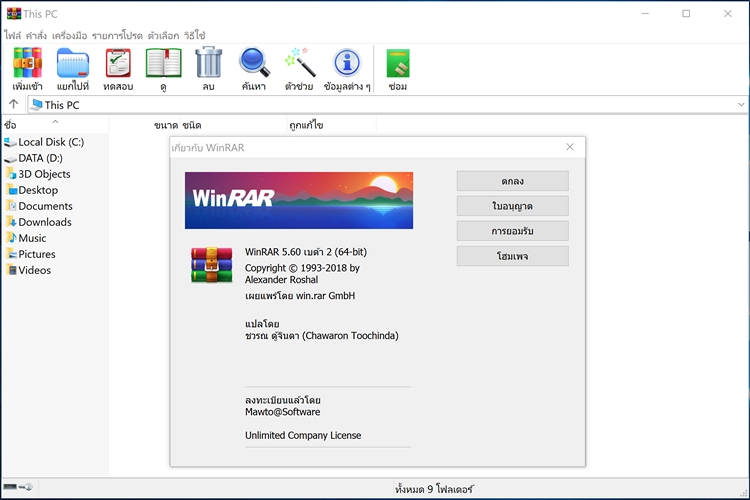
Task: Click the ตกลง (OK) button
Action: tap(512, 181)
